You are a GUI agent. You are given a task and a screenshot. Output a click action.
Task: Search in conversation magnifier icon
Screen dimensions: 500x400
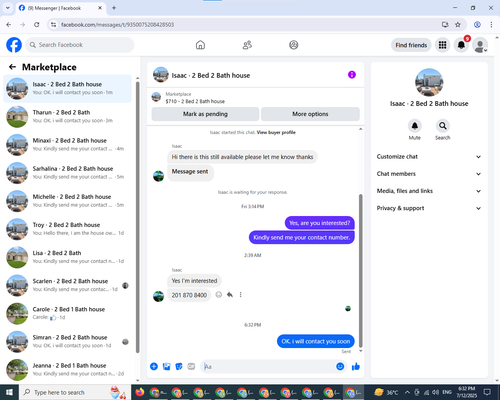443,126
